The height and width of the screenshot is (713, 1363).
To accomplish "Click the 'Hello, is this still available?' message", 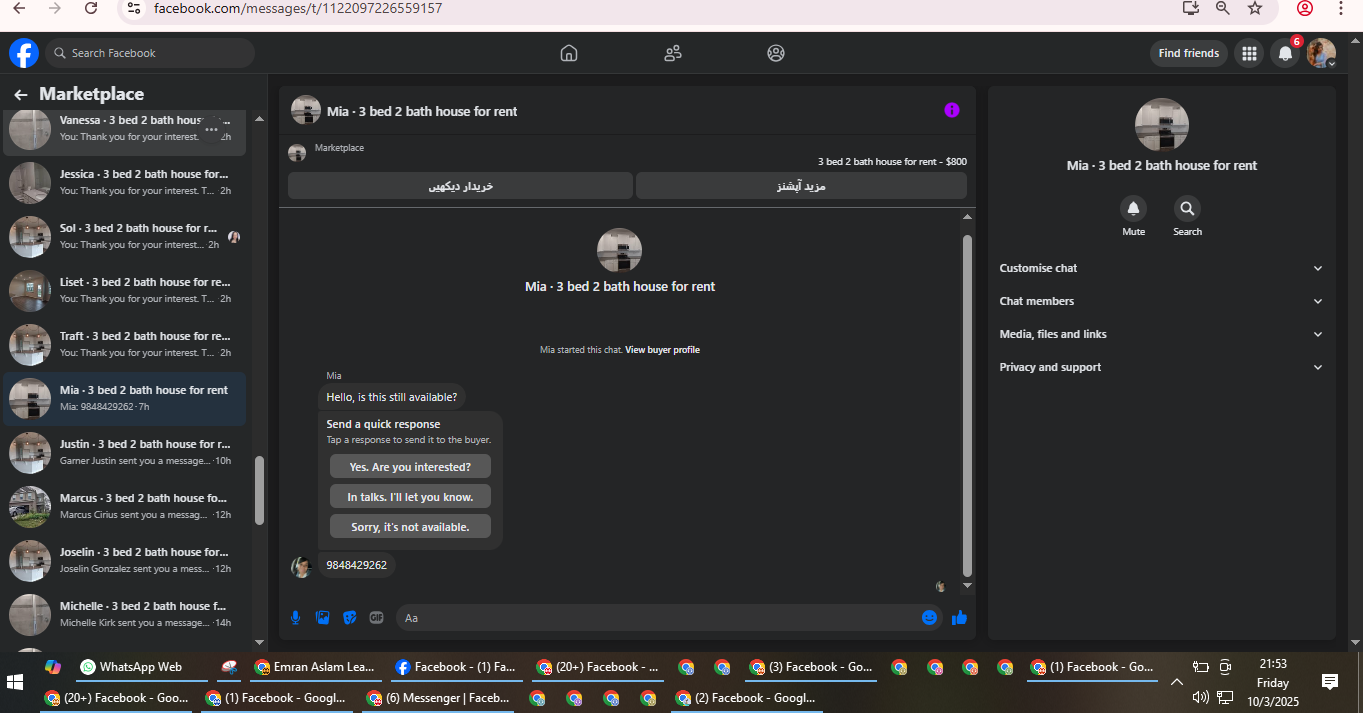I will tap(391, 397).
